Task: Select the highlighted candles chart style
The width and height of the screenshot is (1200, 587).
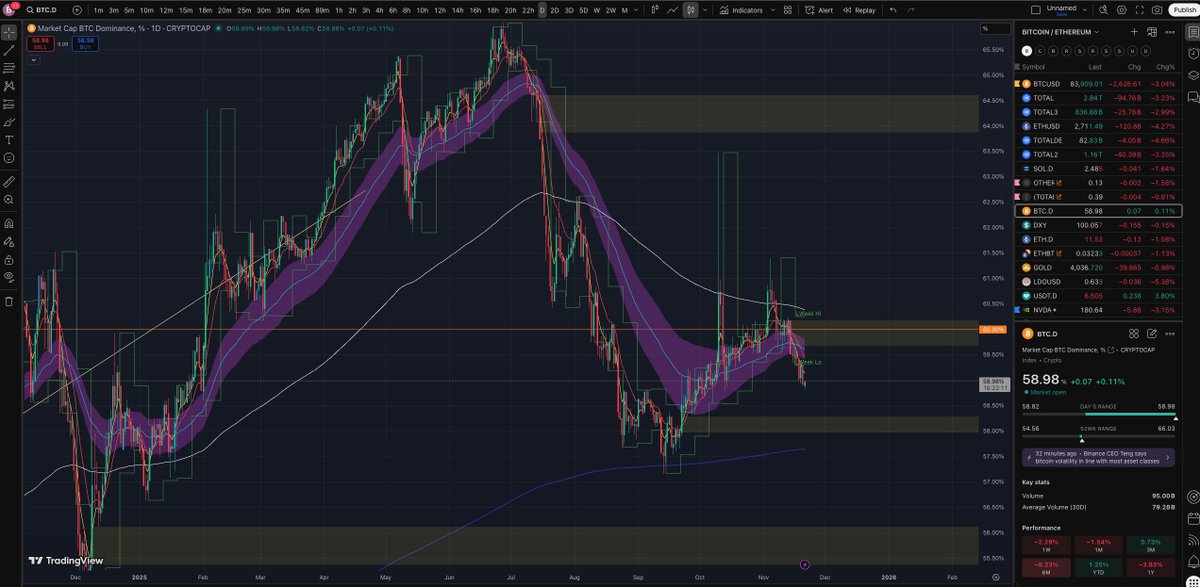Action: (x=689, y=10)
